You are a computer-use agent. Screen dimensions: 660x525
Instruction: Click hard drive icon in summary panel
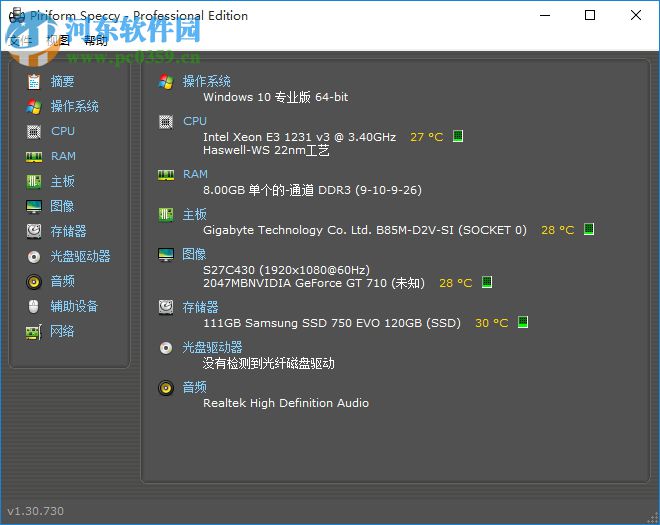click(166, 307)
